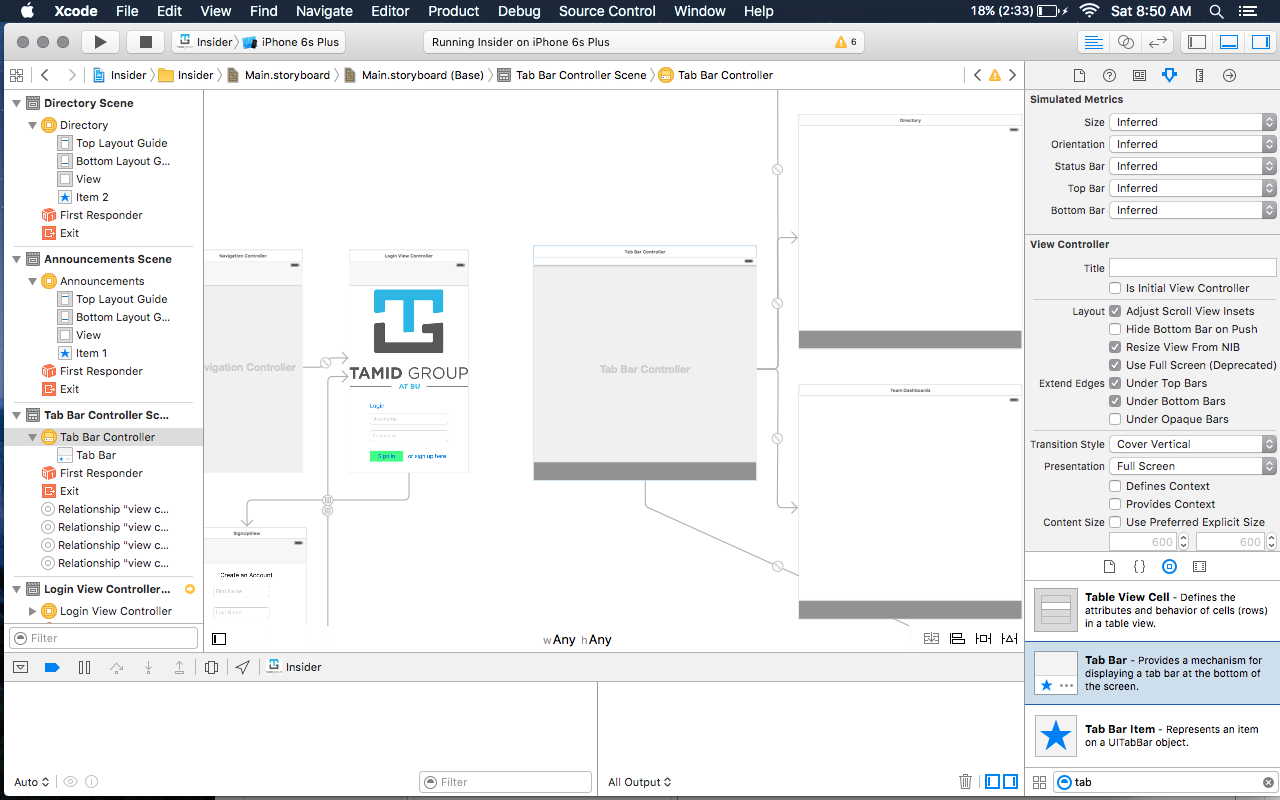
Task: Hide the Utilities pane
Action: coord(1260,42)
